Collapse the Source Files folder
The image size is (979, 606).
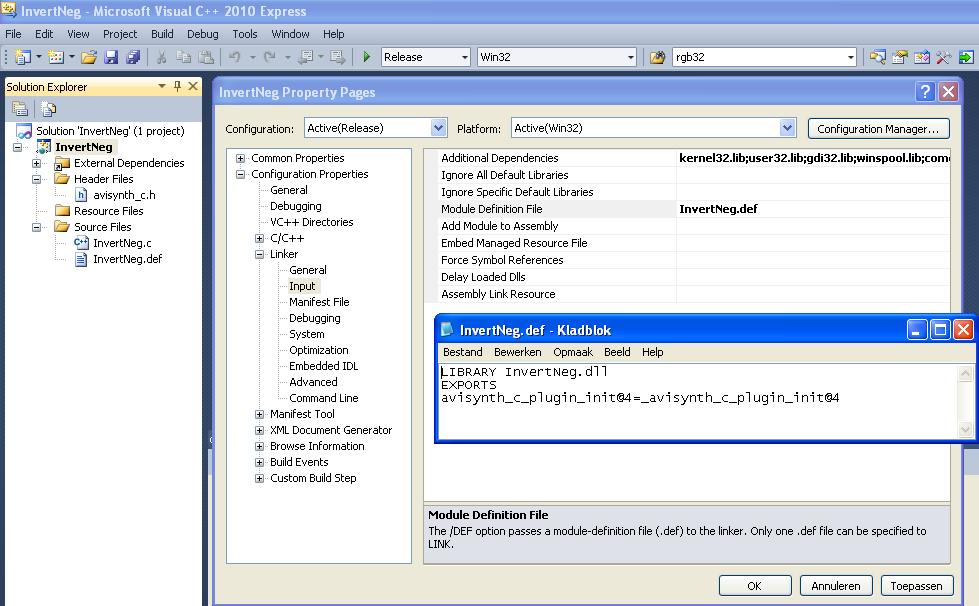tap(36, 227)
